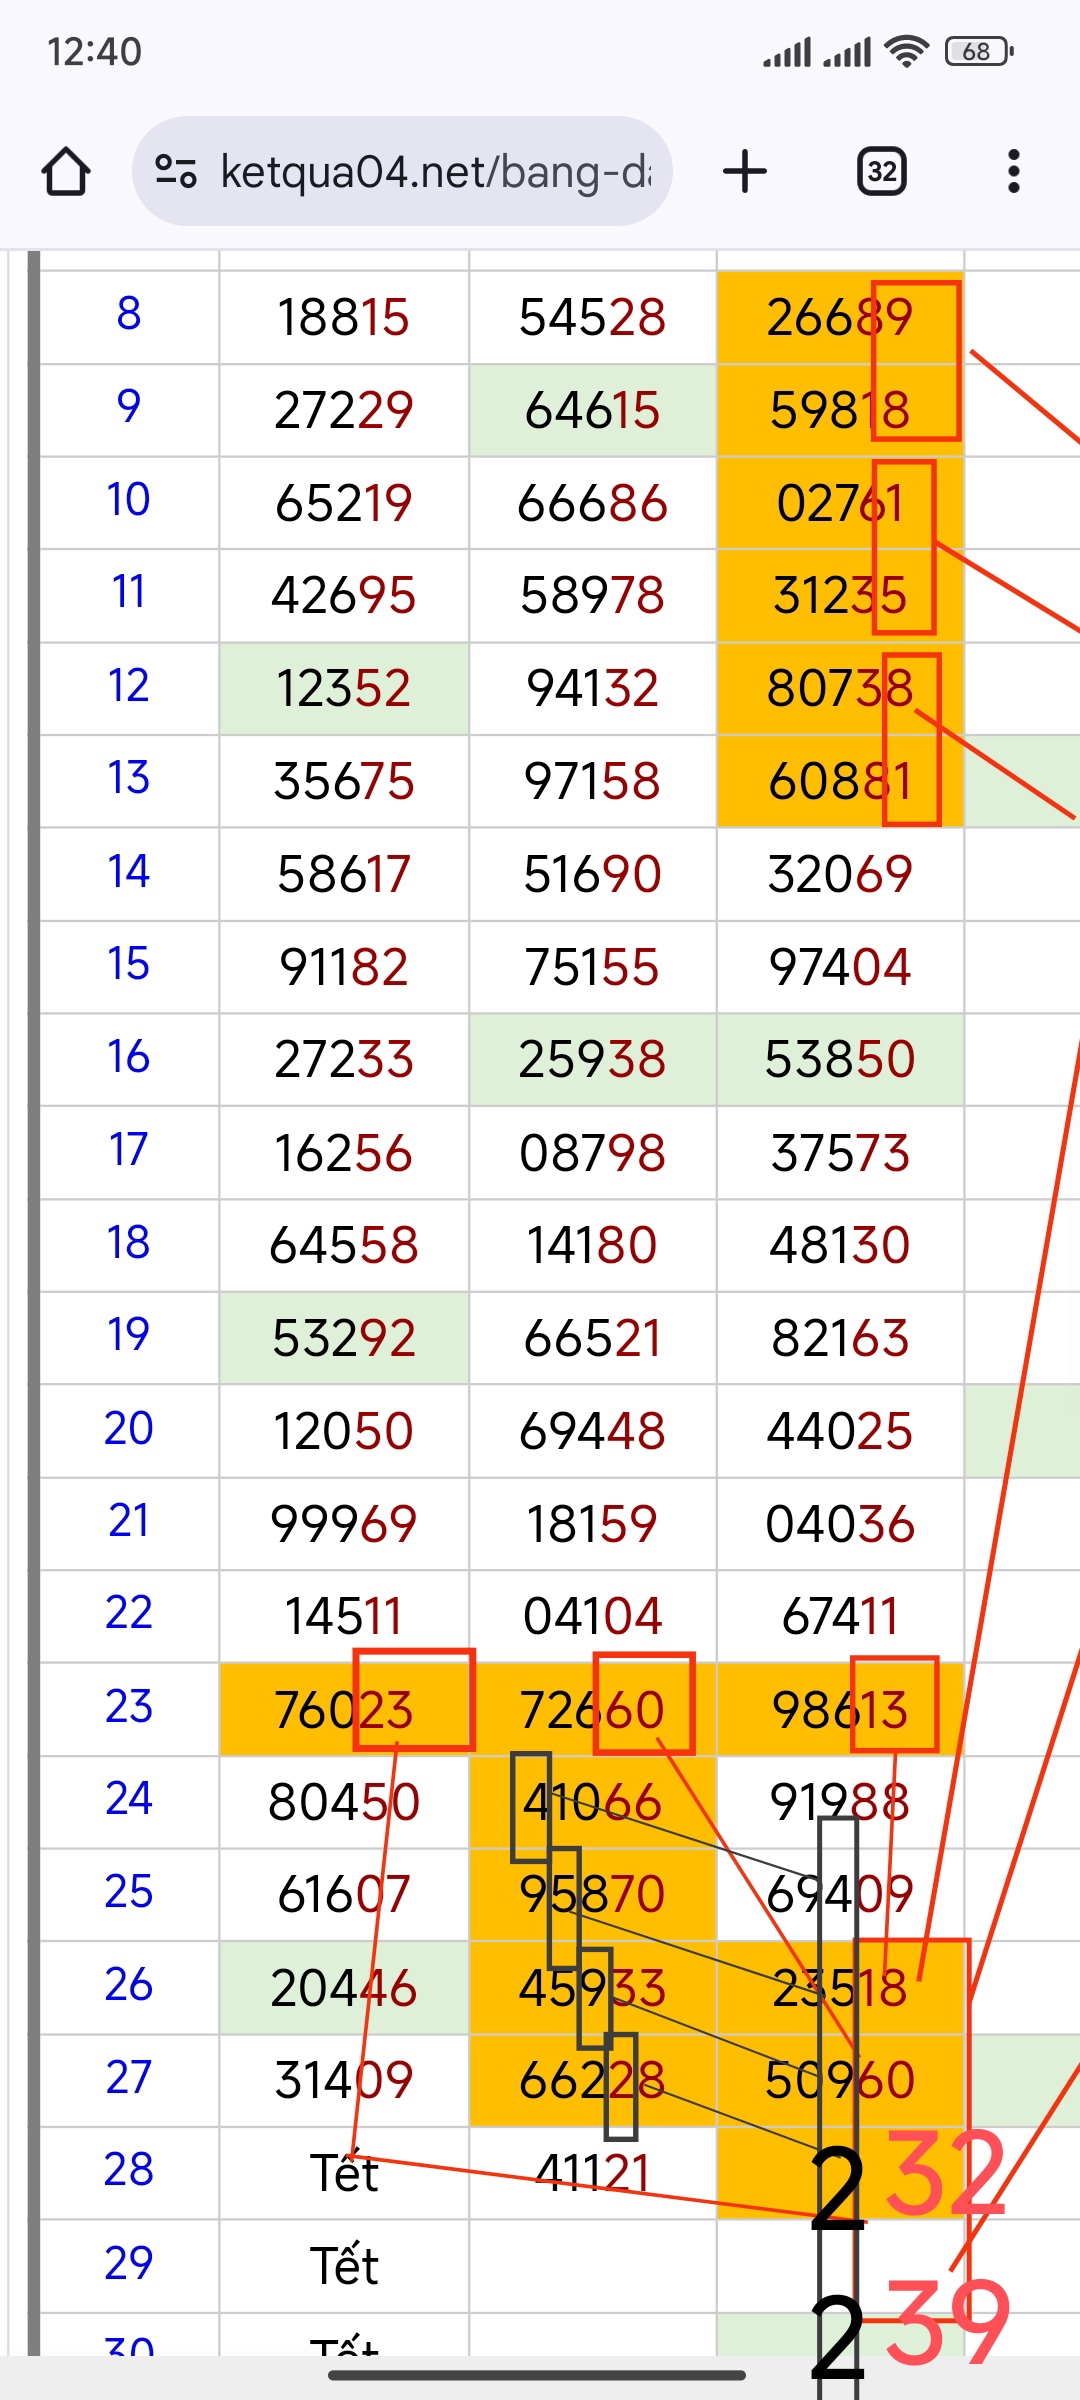Focus the ketqua04.net address bar

(402, 172)
